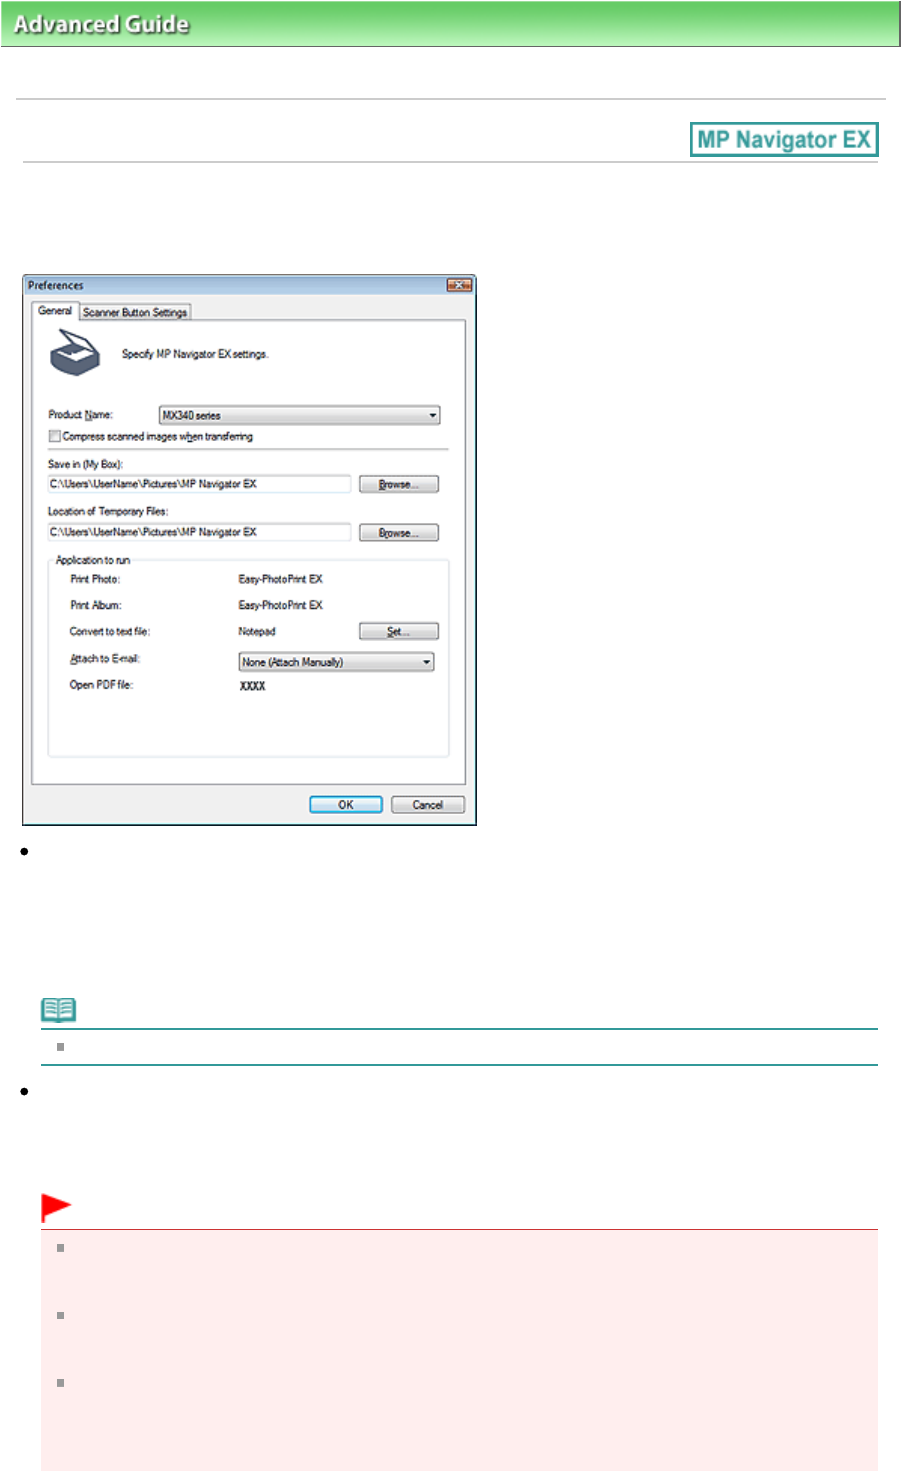Click the MP Navigator EX logo
Screen dimensions: 901x1471
(x=784, y=140)
